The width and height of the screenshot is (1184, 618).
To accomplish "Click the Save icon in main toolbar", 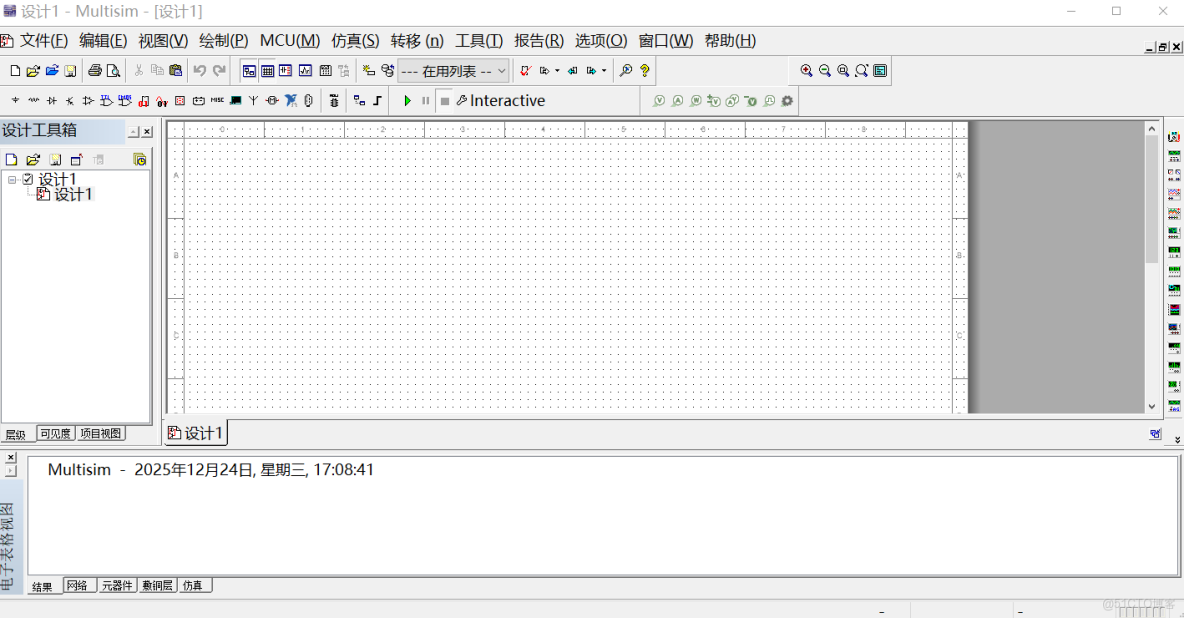I will point(70,71).
